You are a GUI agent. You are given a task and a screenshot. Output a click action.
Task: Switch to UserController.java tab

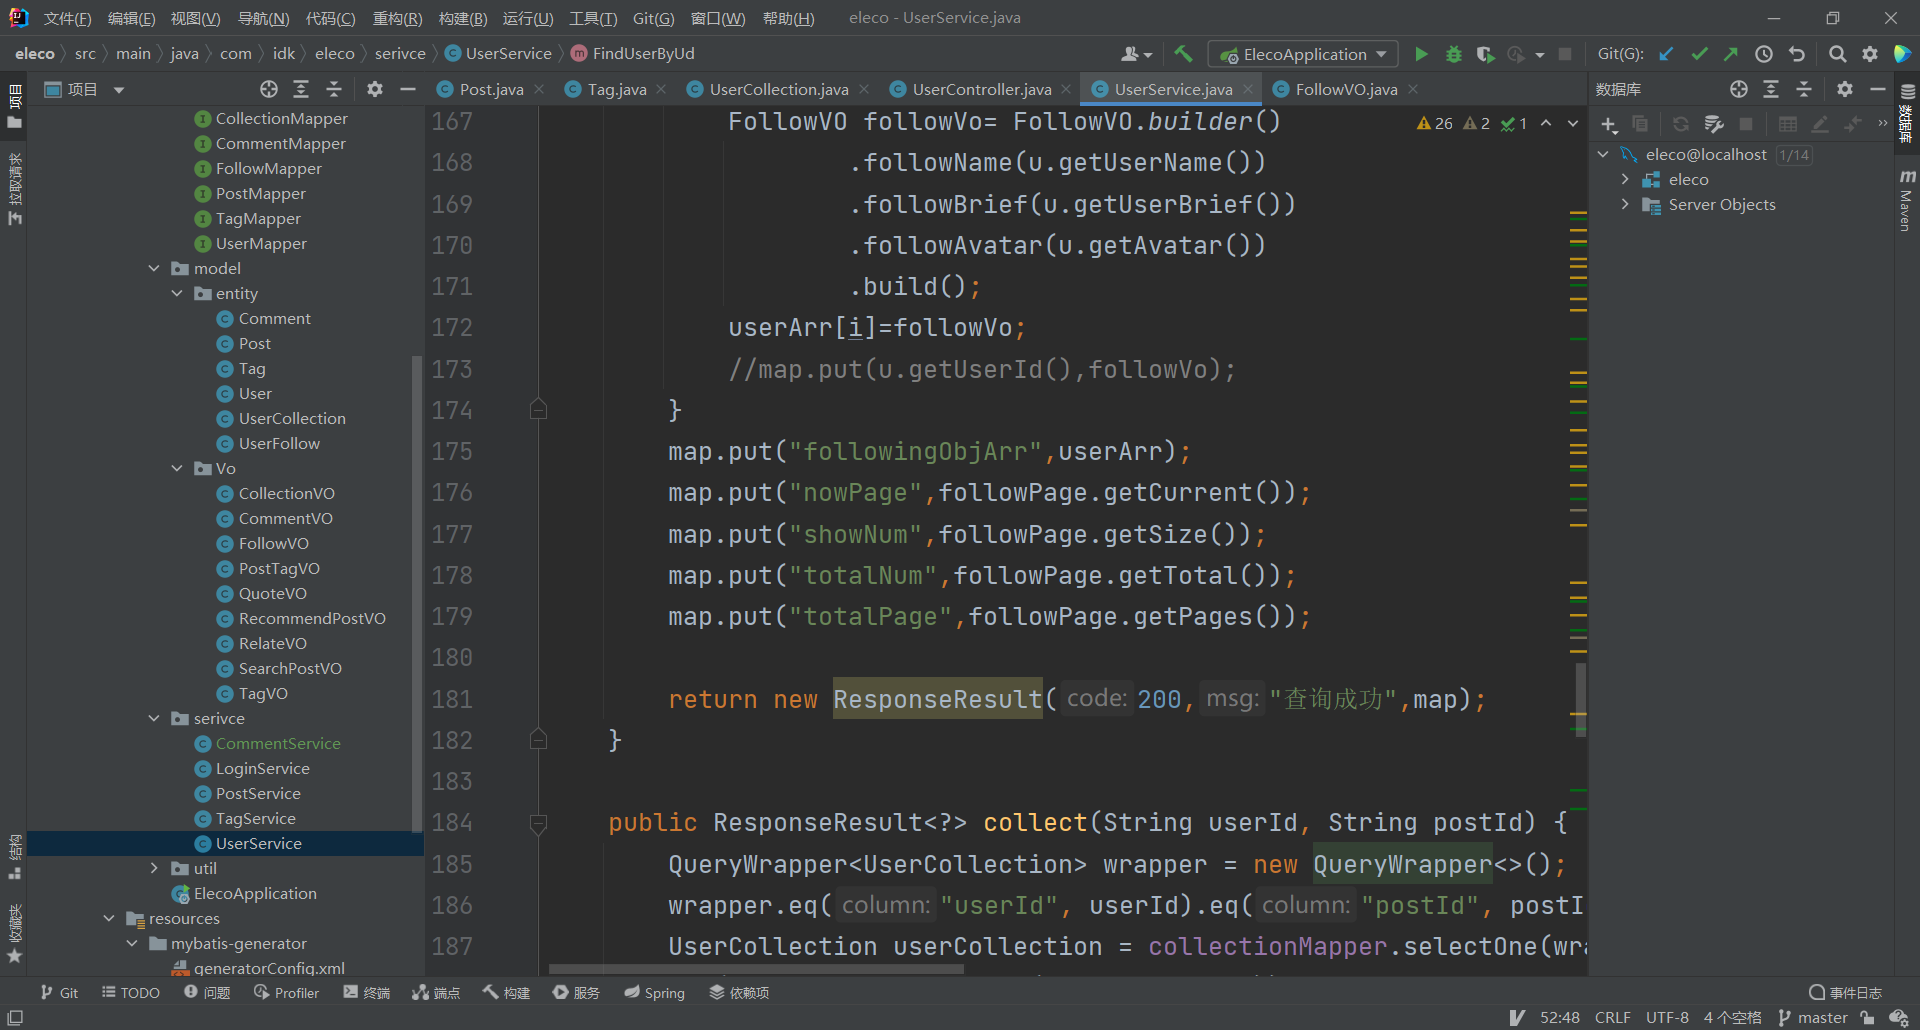pyautogui.click(x=982, y=89)
